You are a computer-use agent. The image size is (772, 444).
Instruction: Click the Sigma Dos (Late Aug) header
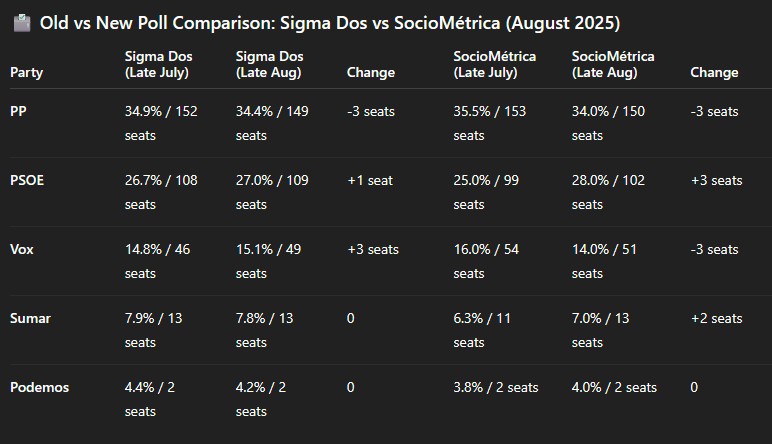[270, 64]
